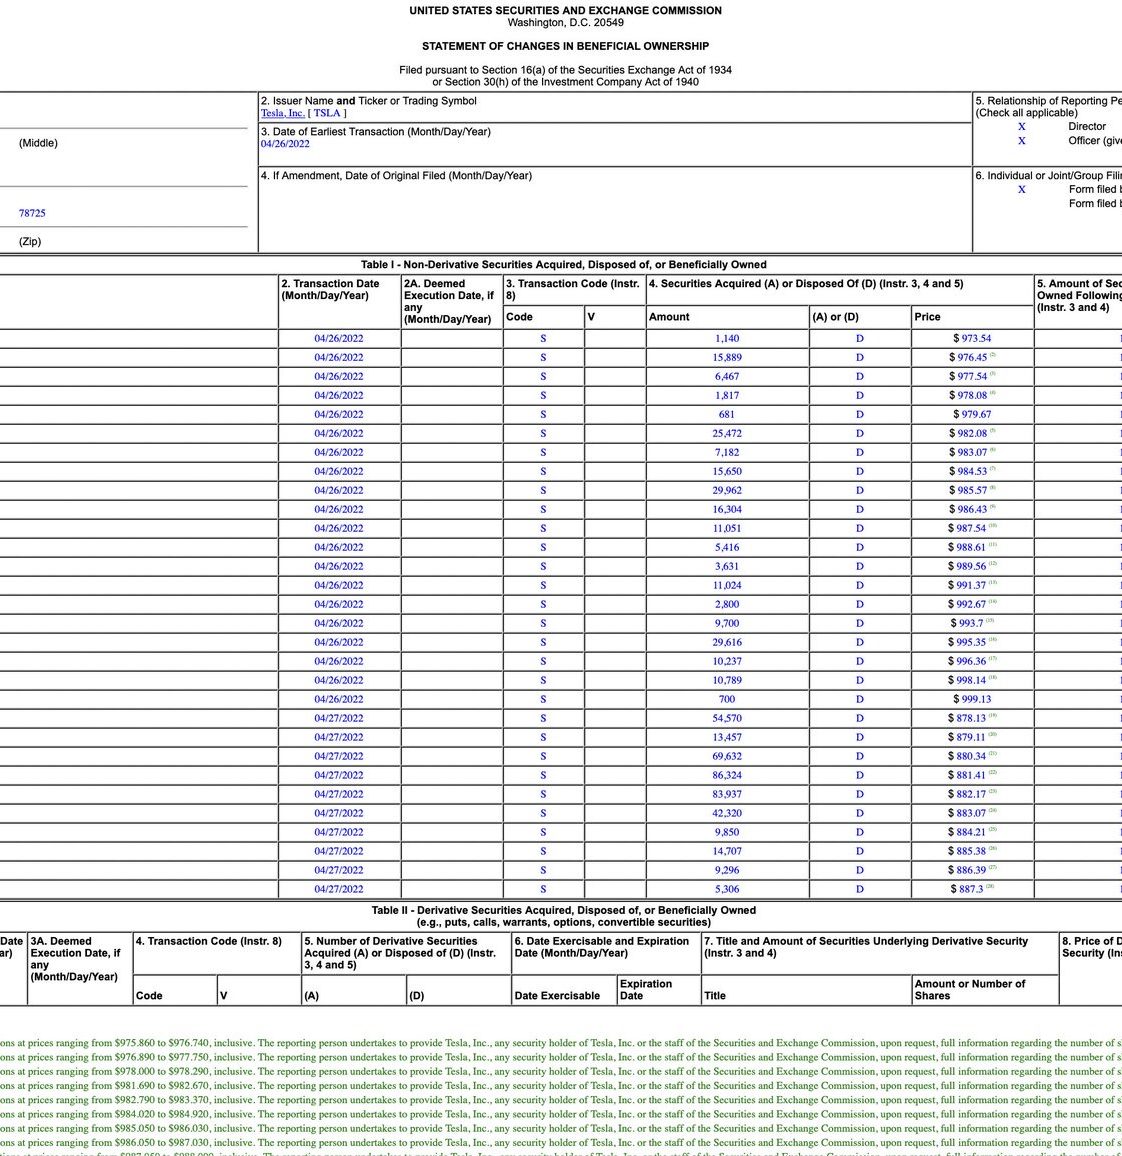Click the amount cell 6,467
Screen dimensions: 1122x1156
pos(727,377)
